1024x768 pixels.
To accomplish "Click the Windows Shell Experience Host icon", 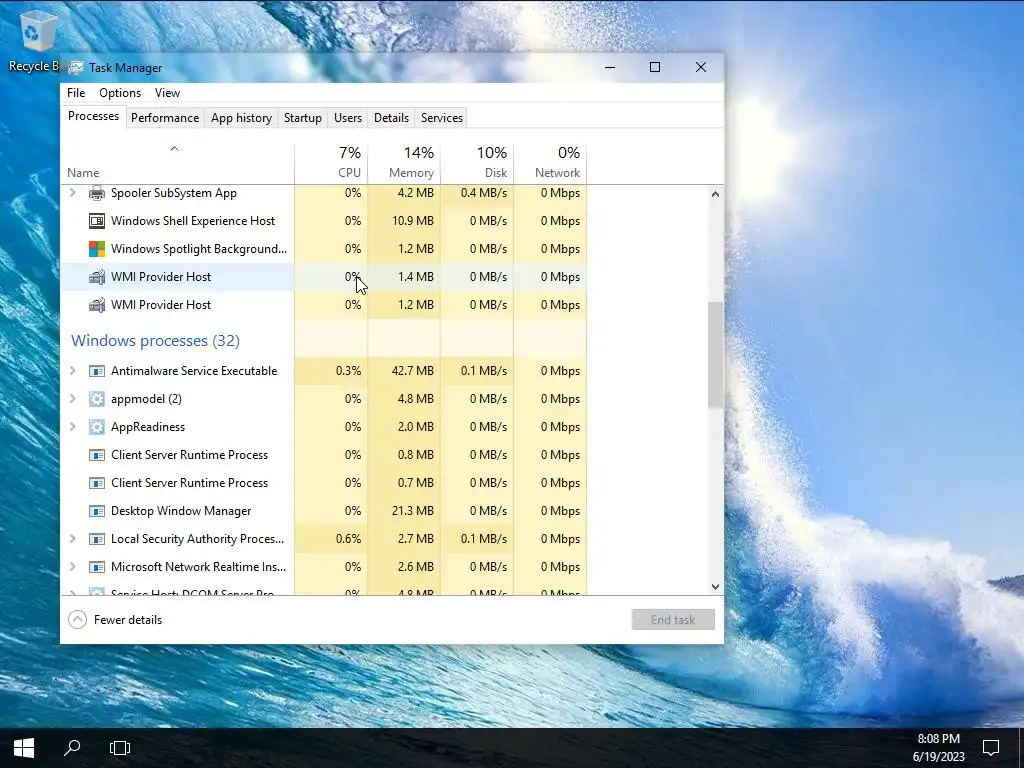I will [97, 221].
